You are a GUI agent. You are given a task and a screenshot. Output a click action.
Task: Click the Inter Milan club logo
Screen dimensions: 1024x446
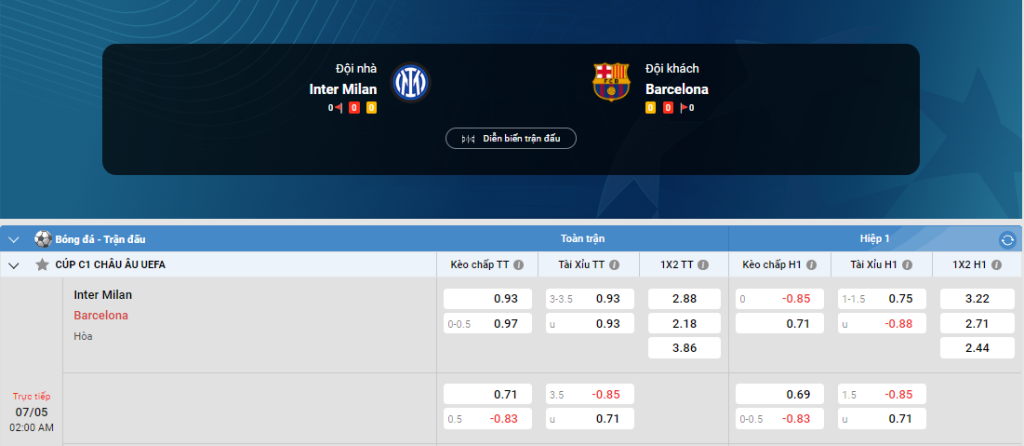tap(411, 82)
